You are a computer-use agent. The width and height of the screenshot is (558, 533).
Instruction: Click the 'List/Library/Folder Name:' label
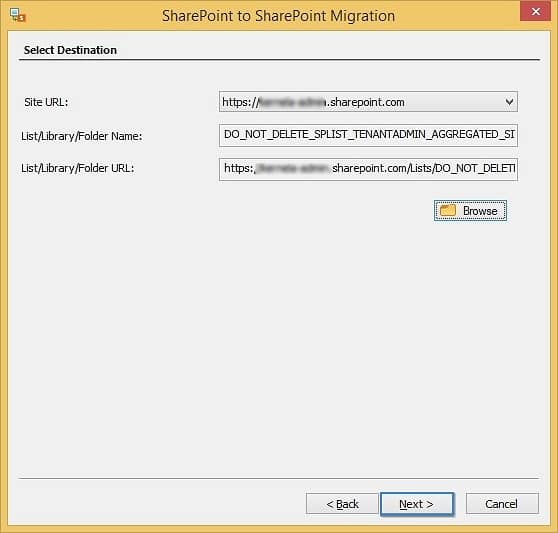pyautogui.click(x=81, y=136)
